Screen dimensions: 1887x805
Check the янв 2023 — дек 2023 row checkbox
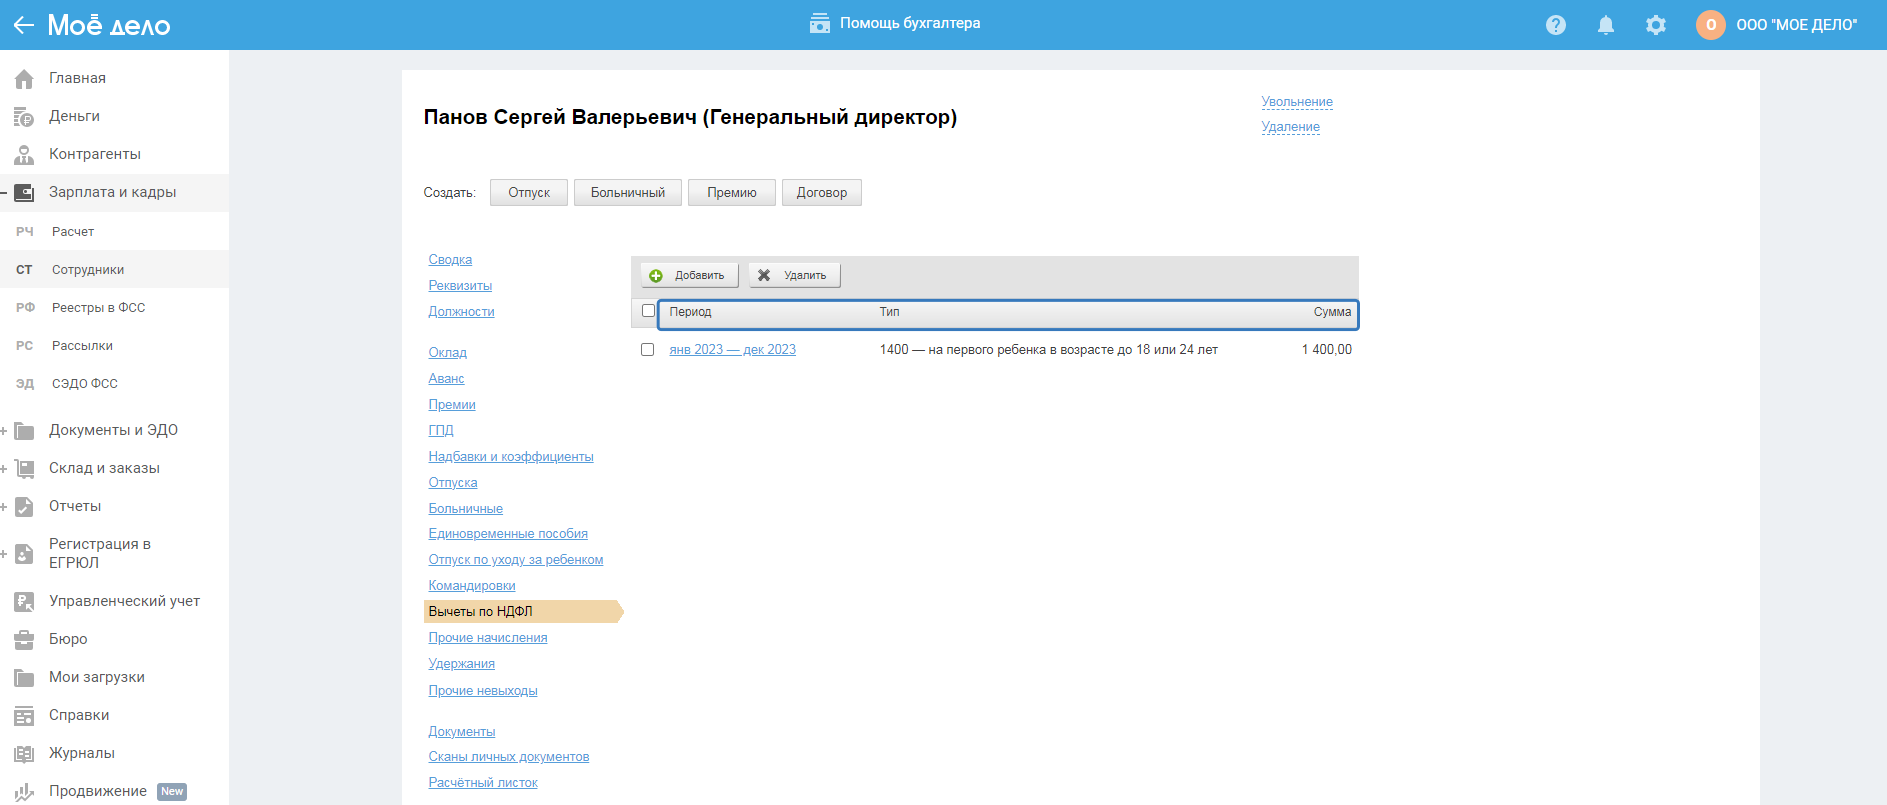647,350
